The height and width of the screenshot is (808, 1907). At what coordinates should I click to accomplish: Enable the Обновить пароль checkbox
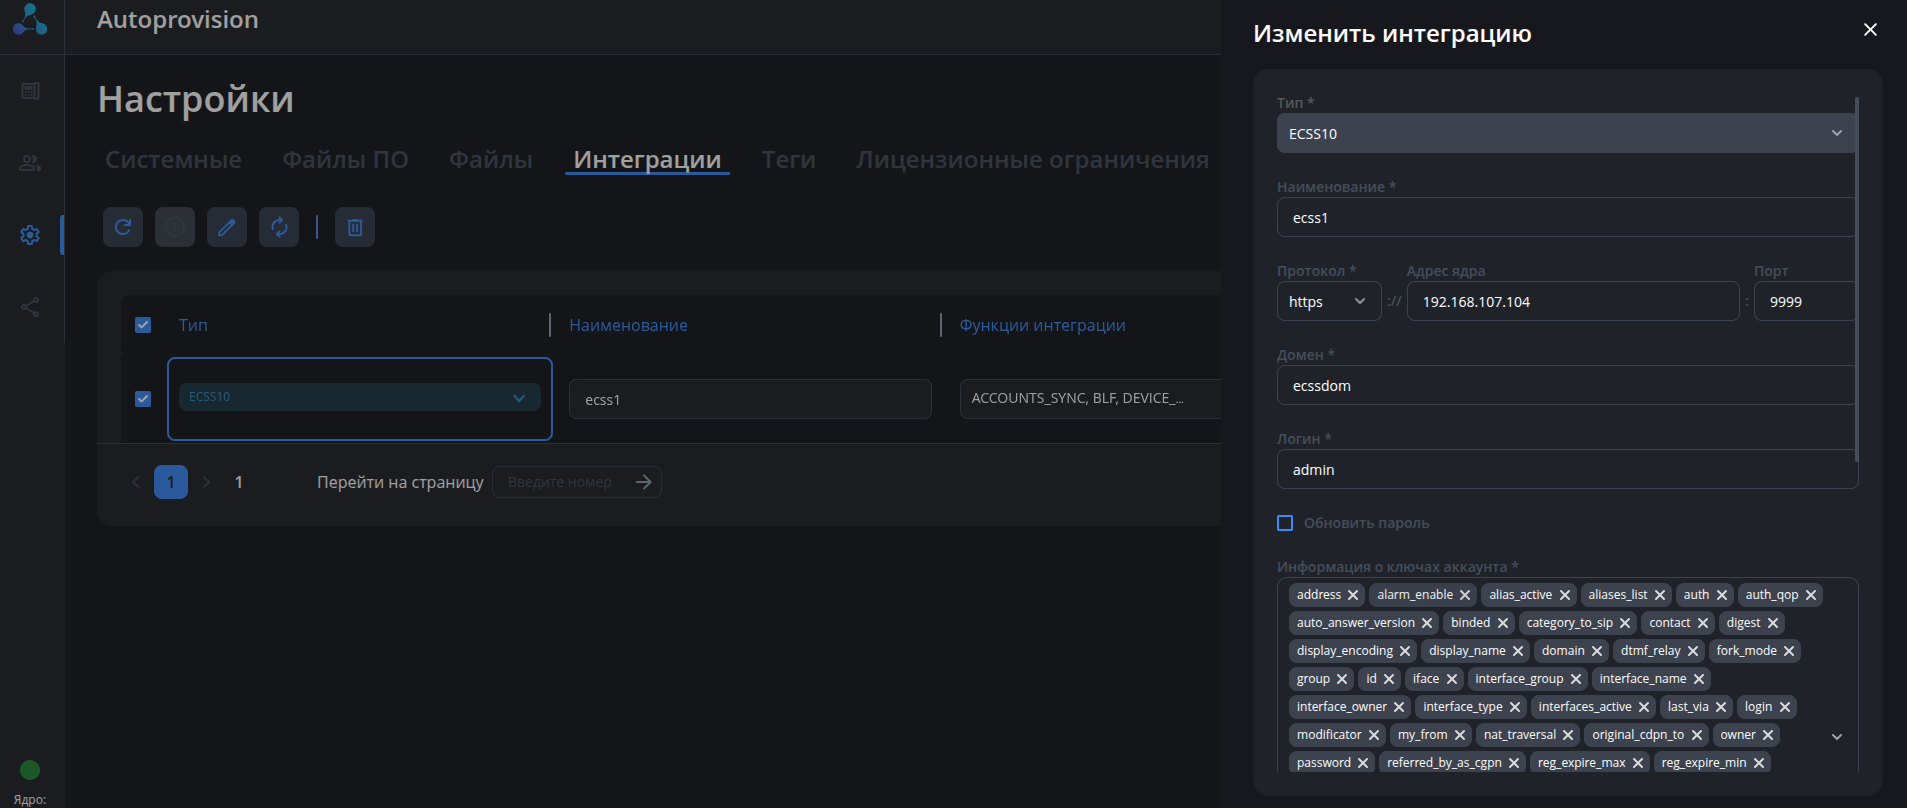pos(1285,523)
